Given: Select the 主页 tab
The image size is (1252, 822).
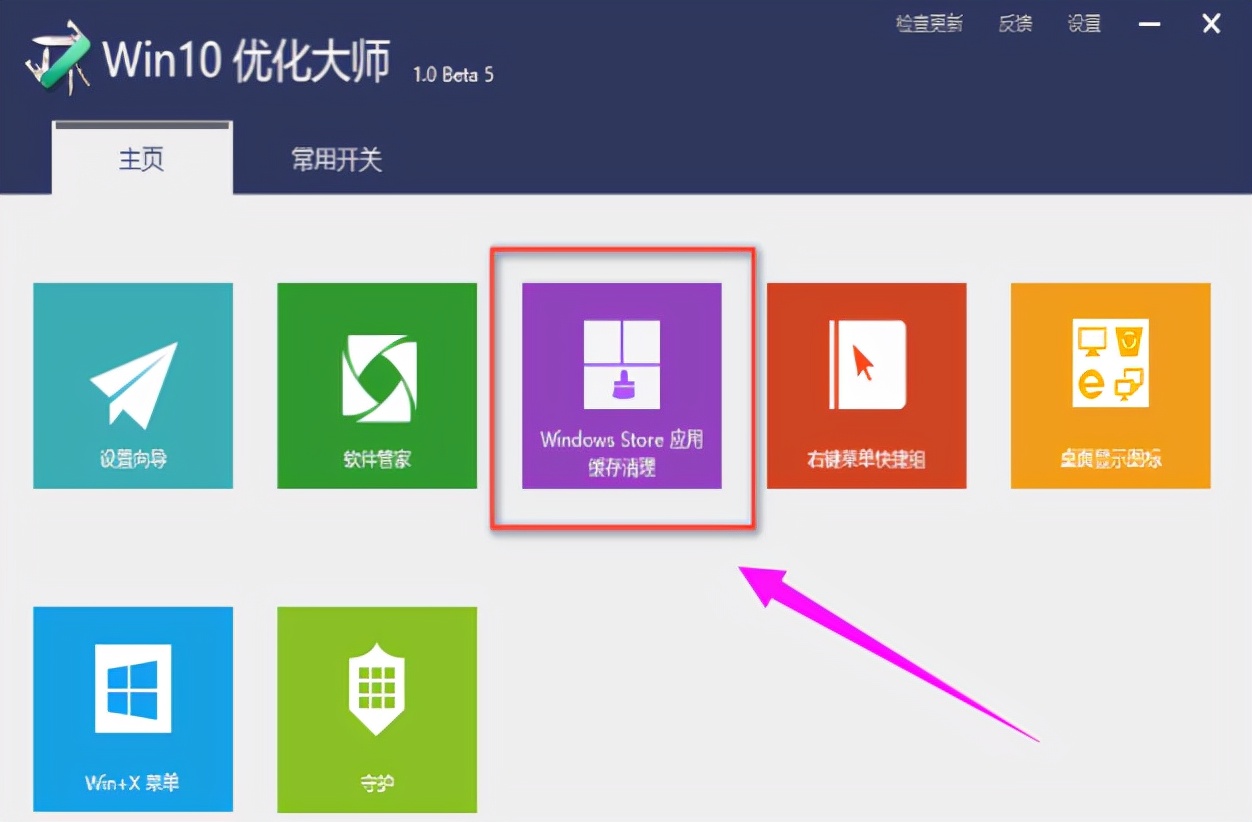Looking at the screenshot, I should 141,160.
